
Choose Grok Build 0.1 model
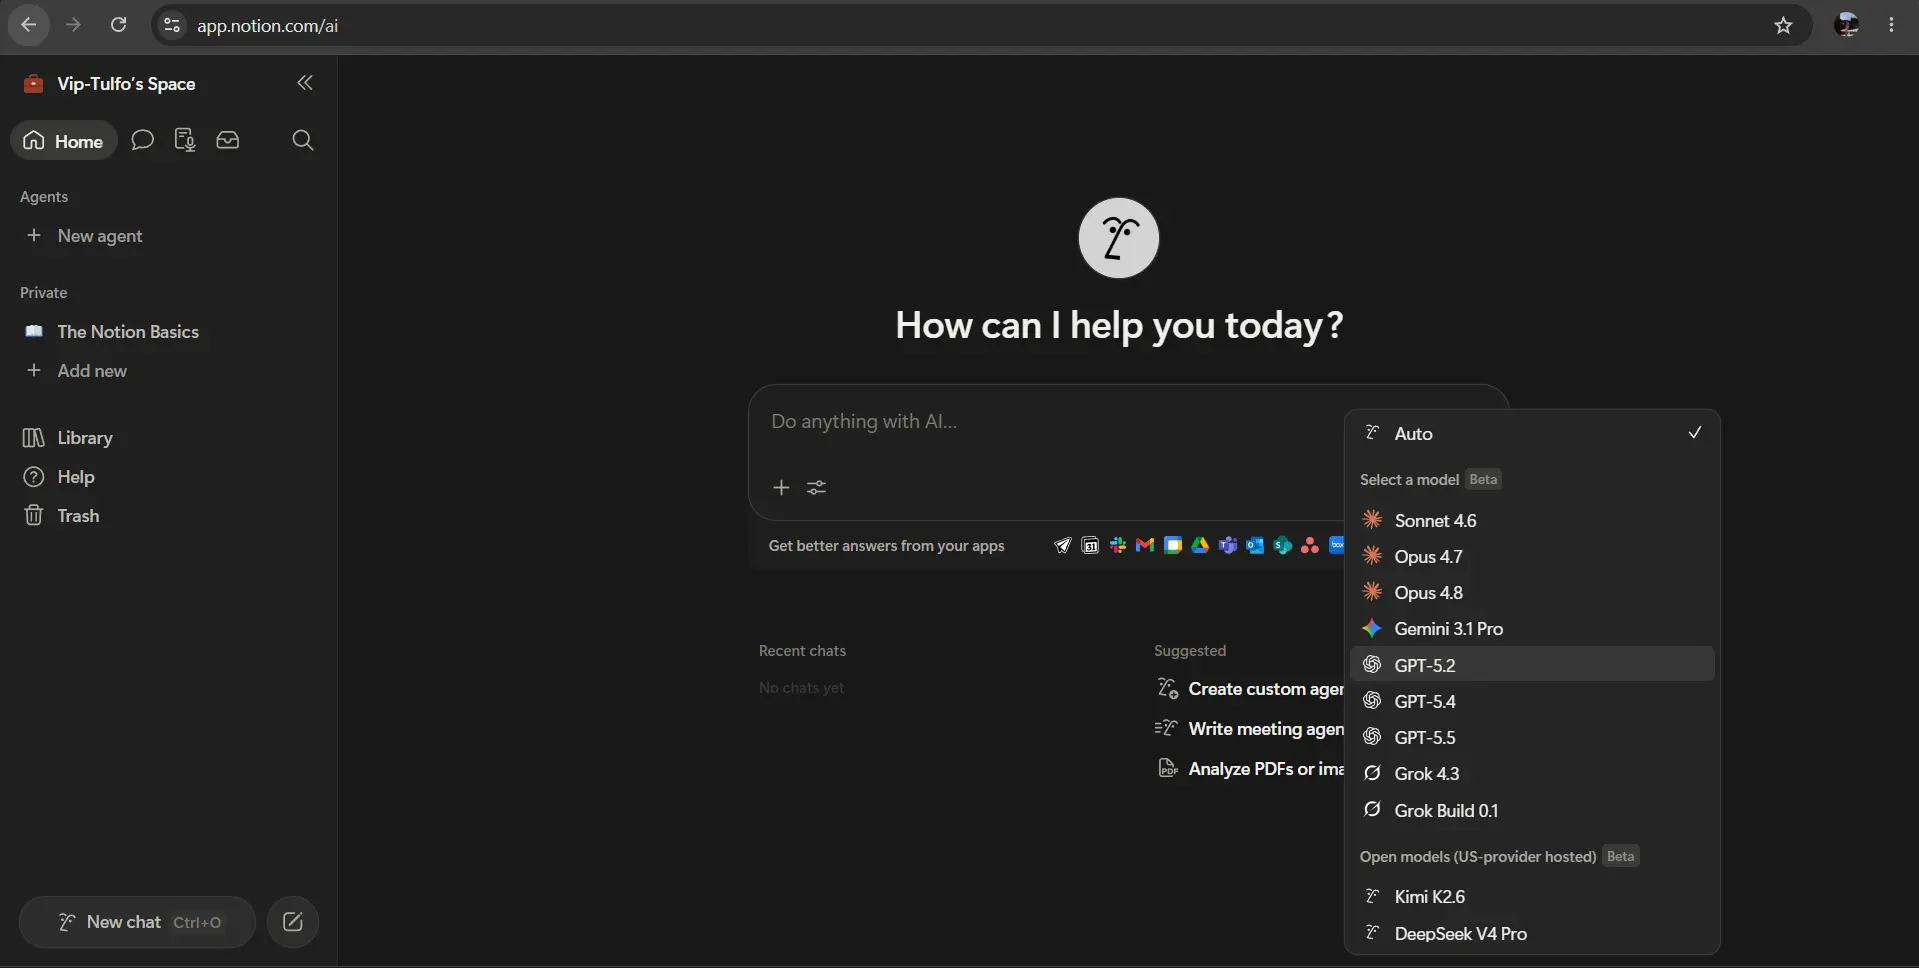click(x=1532, y=810)
